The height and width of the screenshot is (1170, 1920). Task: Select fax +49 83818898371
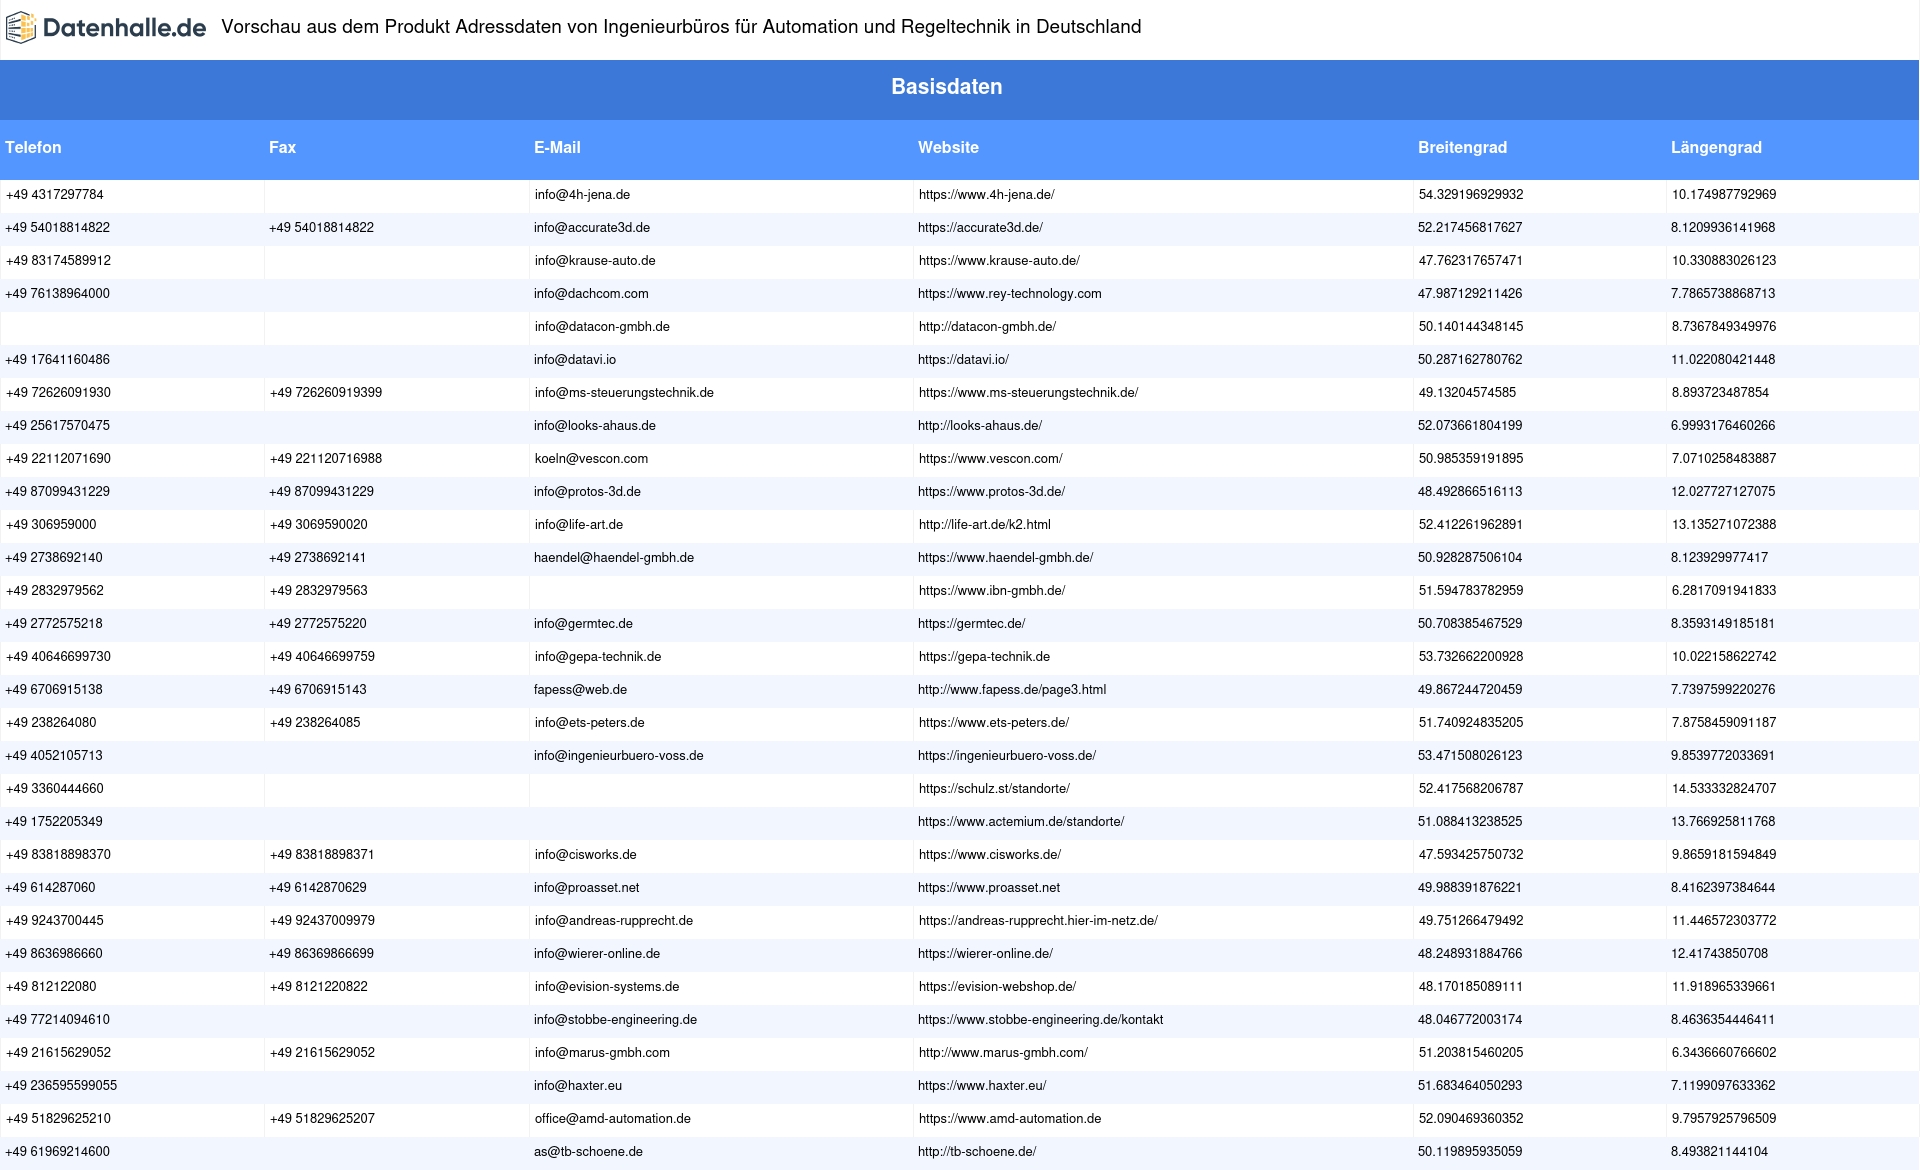pyautogui.click(x=322, y=855)
